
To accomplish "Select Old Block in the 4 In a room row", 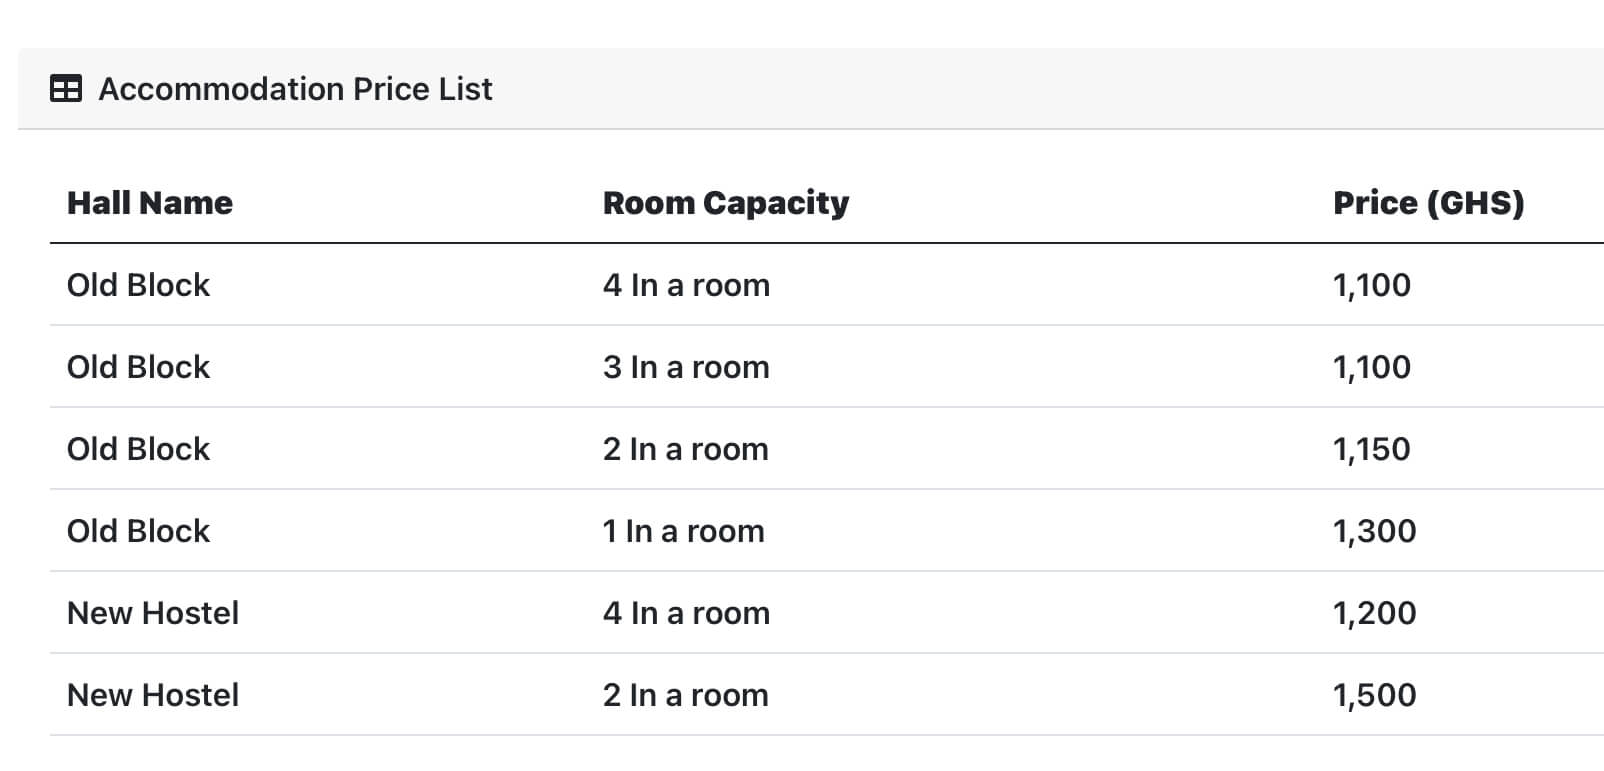I will [138, 285].
